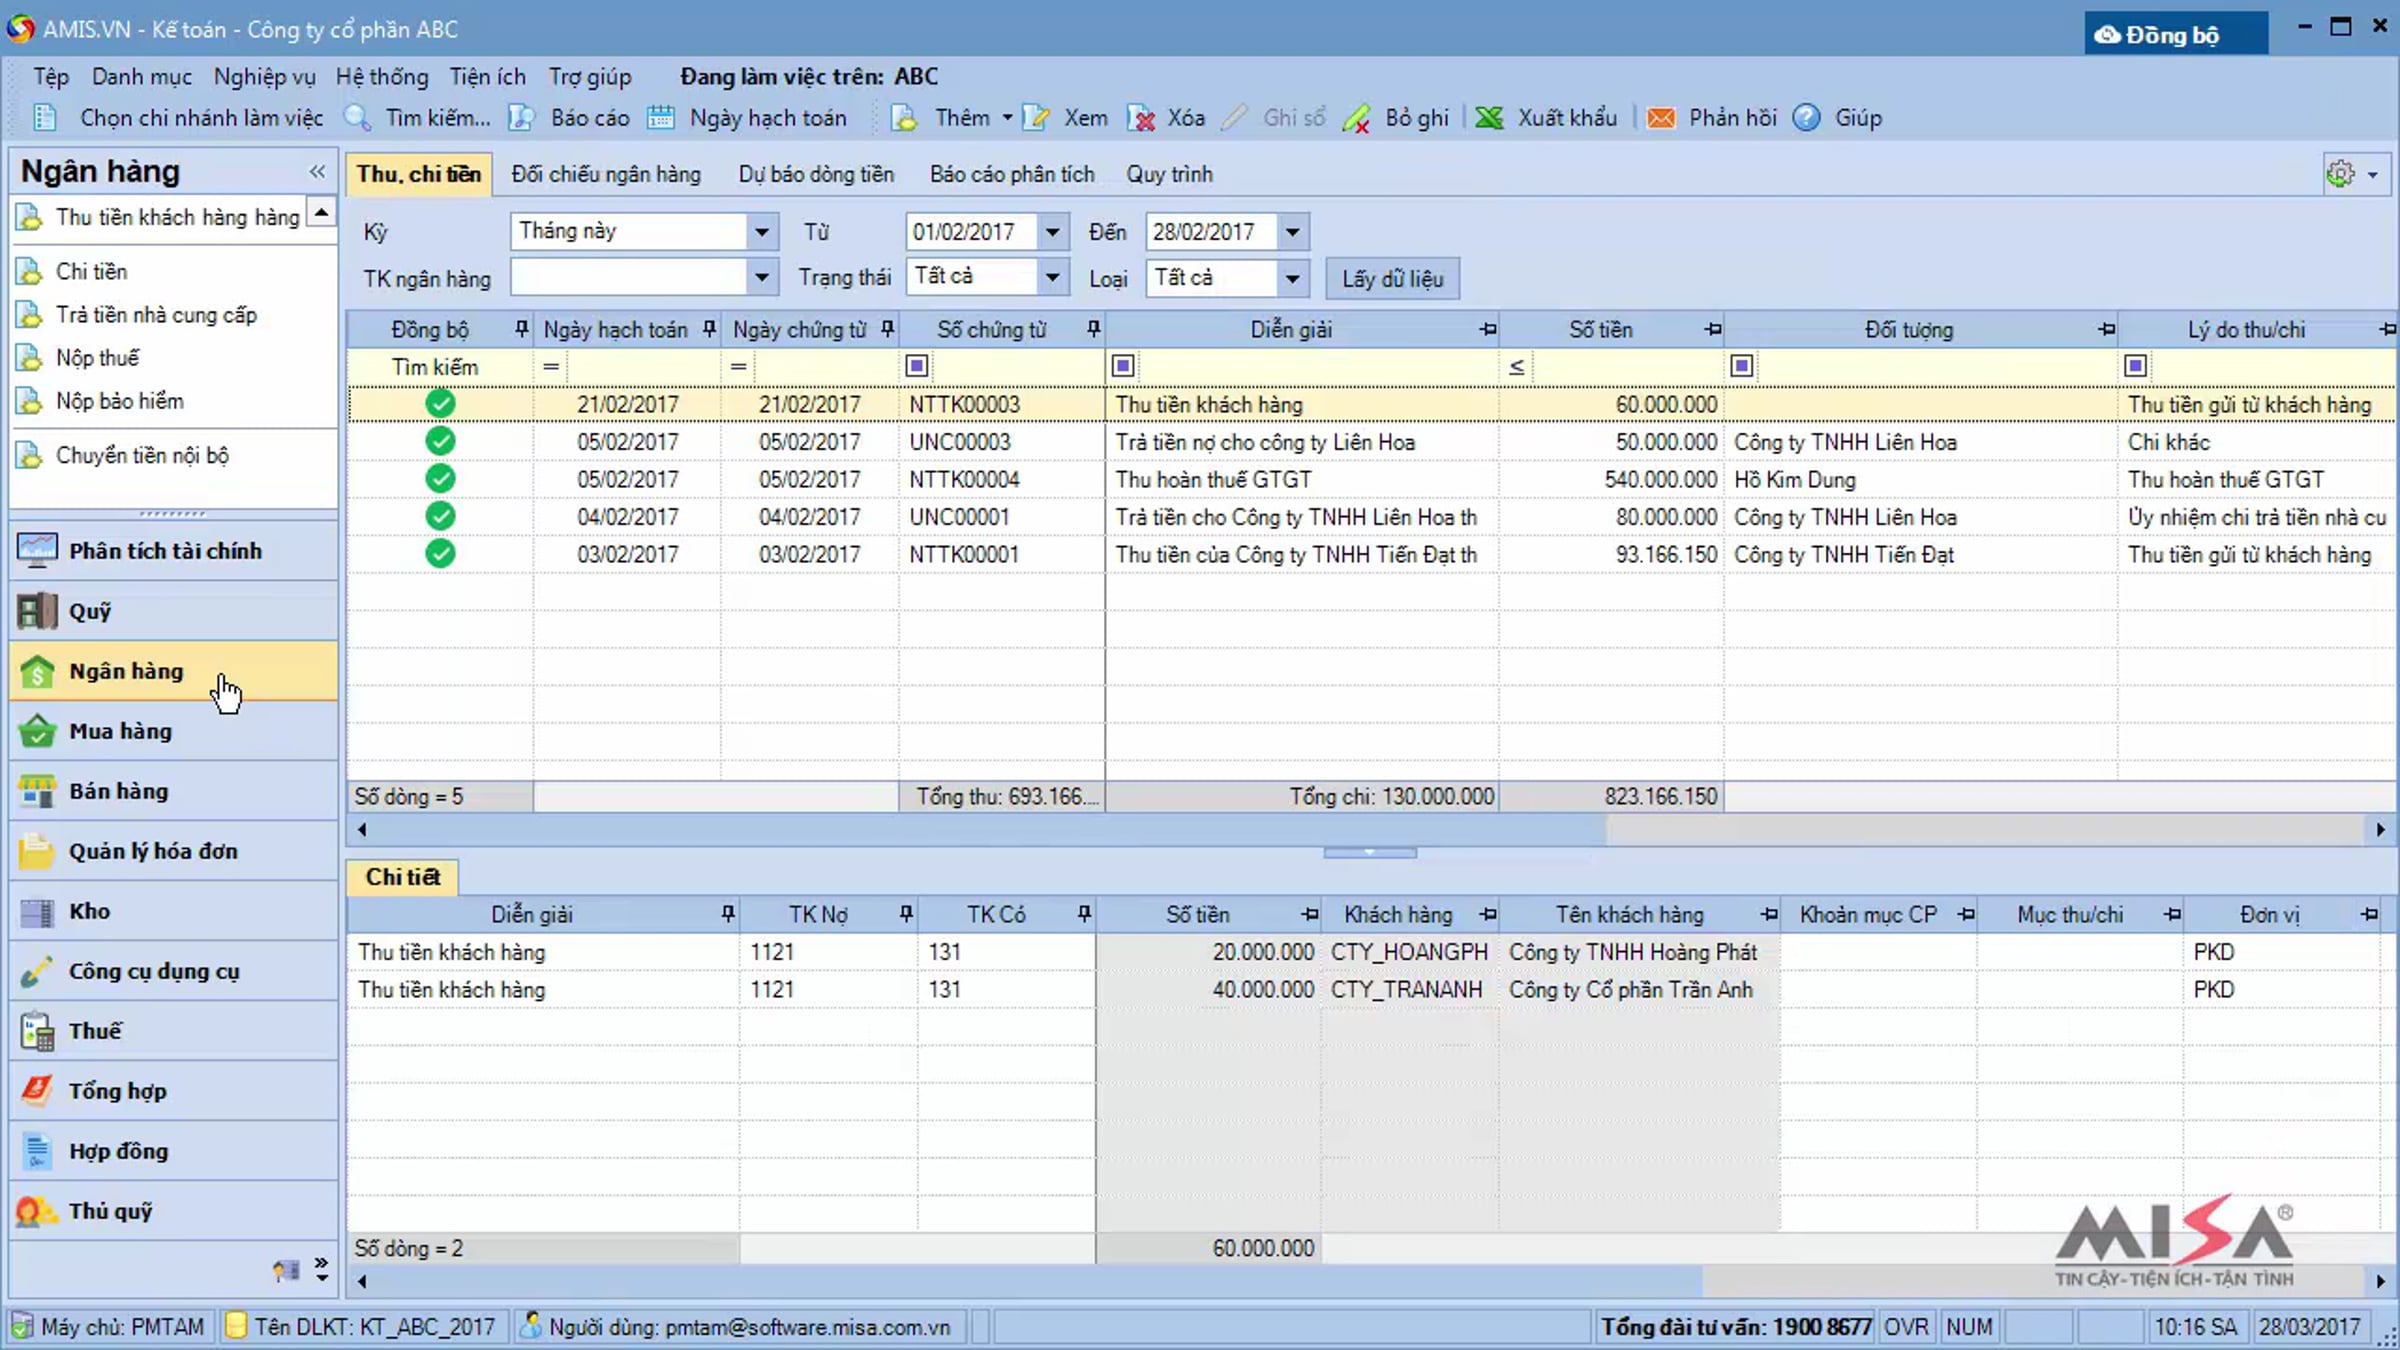Open the Tổng hợp module icon

[37, 1091]
